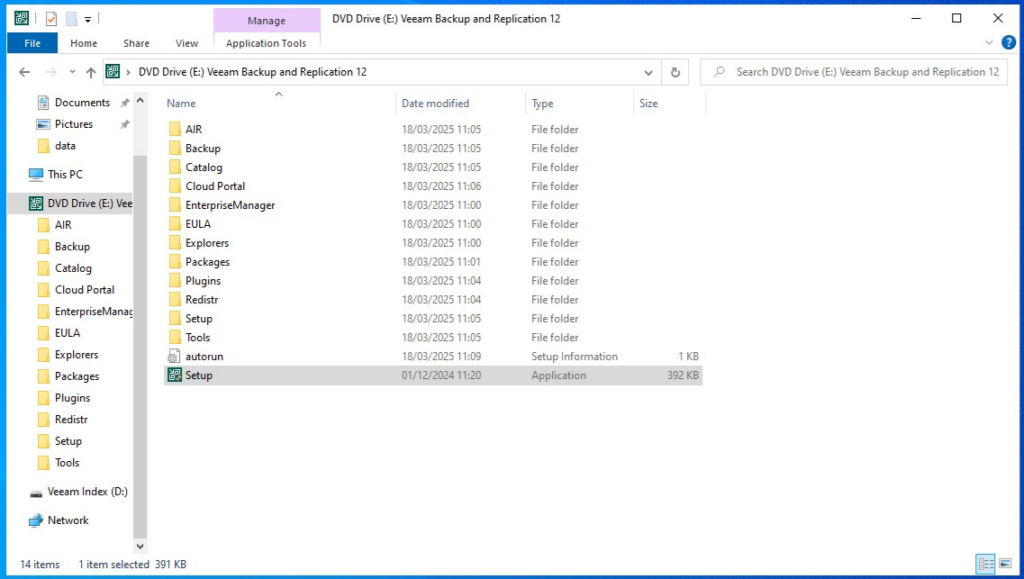
Task: Open Help via the question mark icon
Action: [1008, 43]
